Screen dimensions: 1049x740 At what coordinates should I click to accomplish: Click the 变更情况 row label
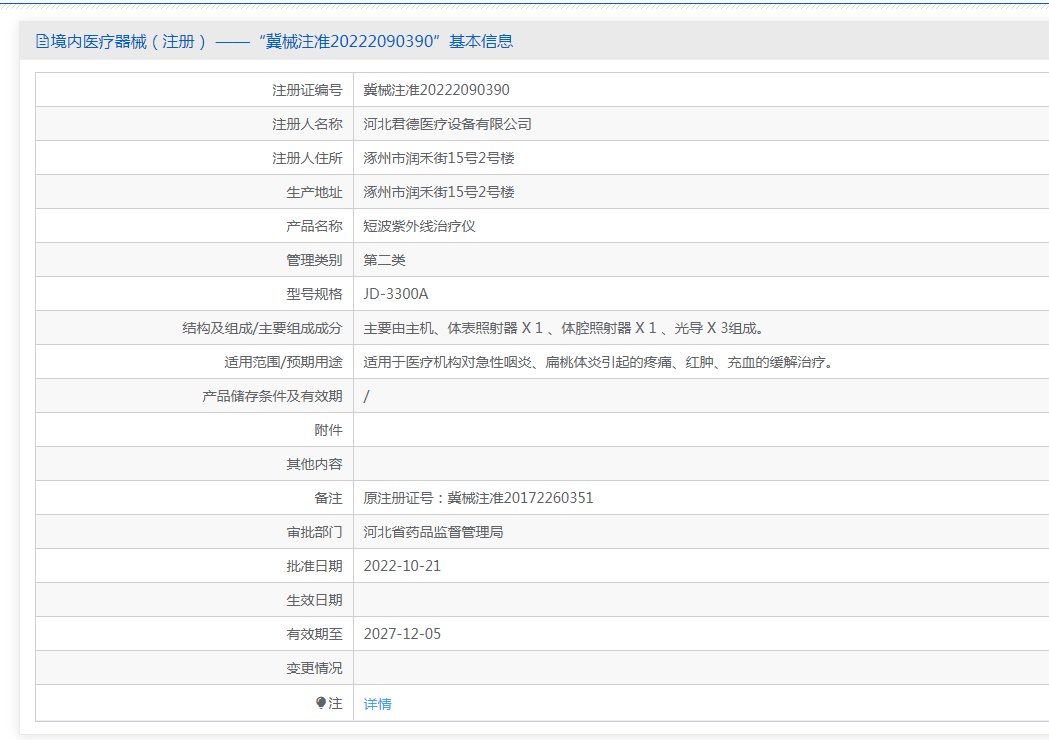314,668
